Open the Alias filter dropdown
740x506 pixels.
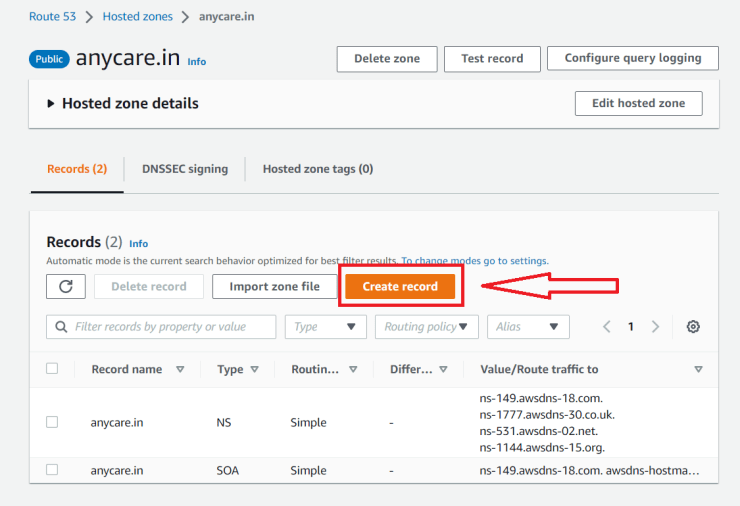click(x=528, y=327)
